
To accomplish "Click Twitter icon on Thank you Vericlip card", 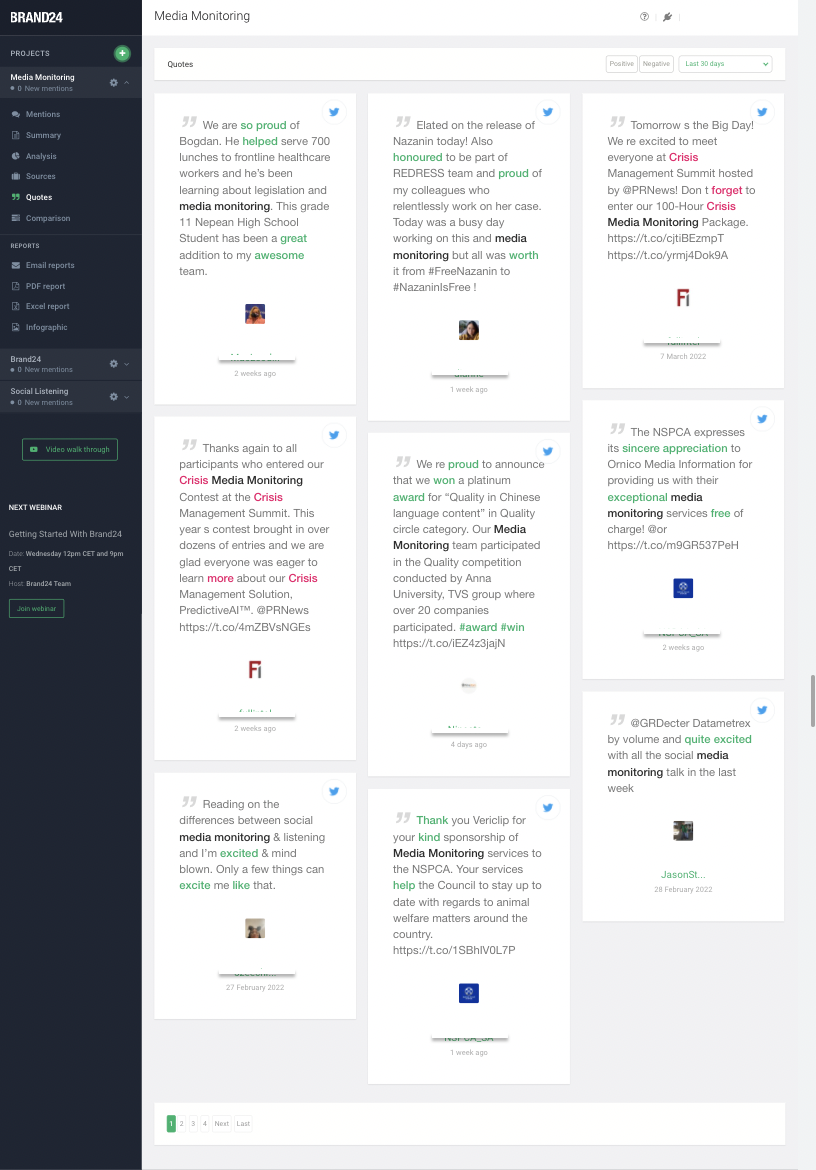I will [x=548, y=807].
